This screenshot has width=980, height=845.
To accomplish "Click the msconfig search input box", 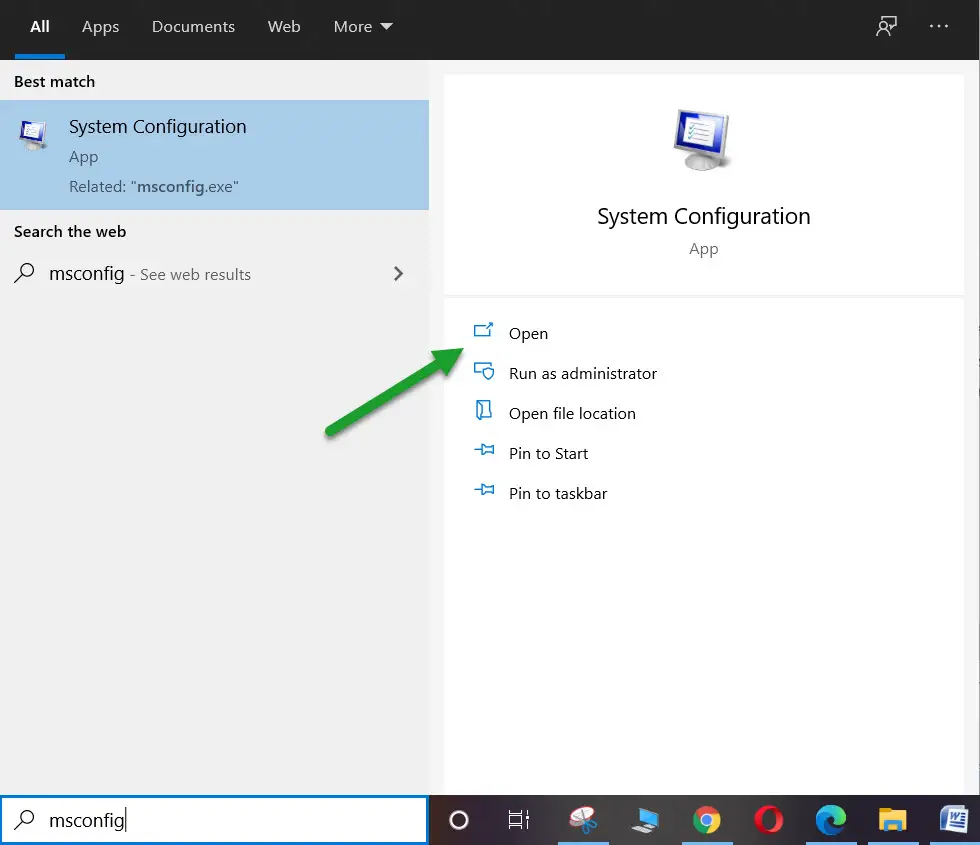I will point(214,820).
